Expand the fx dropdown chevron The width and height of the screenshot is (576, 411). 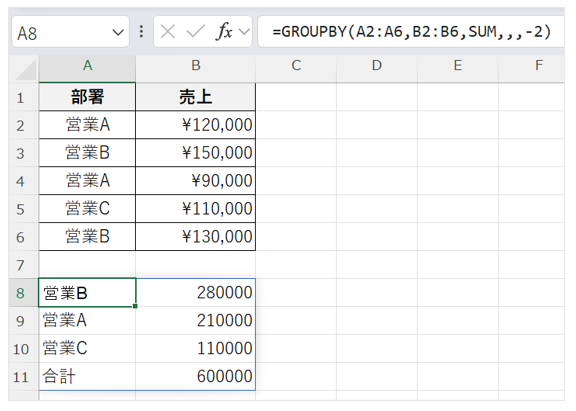point(244,32)
